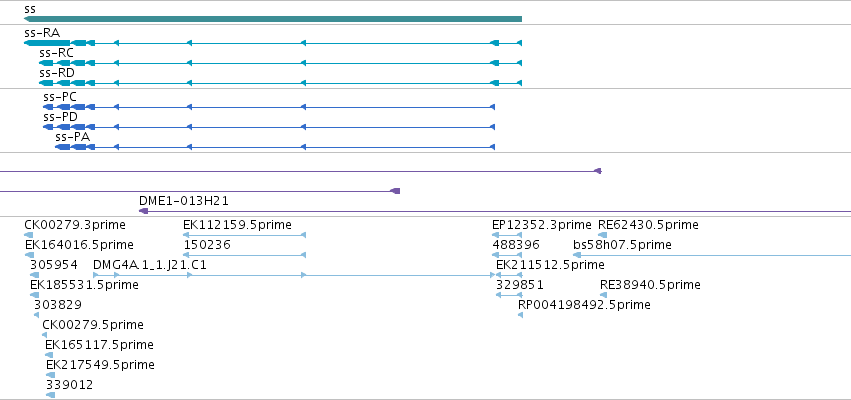Select the ss-PA protein label
The width and height of the screenshot is (851, 400).
click(73, 137)
